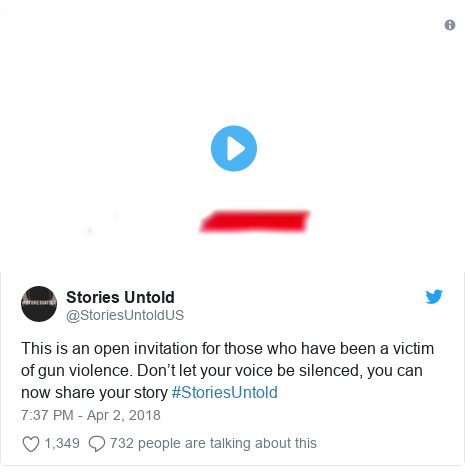The height and width of the screenshot is (476, 465).
Task: Visit the @StoriesUntoldUS handle link
Action: pyautogui.click(x=125, y=315)
